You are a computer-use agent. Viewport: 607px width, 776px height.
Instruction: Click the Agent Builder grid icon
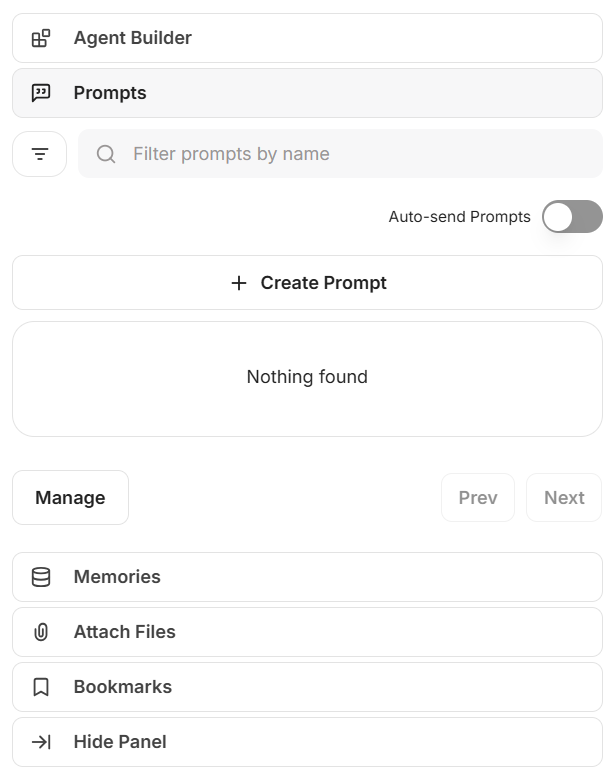coord(41,39)
